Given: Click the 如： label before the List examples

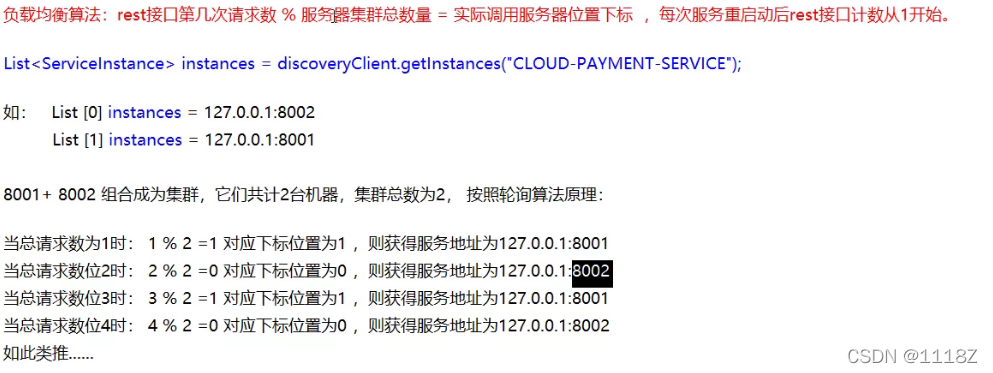Looking at the screenshot, I should point(15,113).
